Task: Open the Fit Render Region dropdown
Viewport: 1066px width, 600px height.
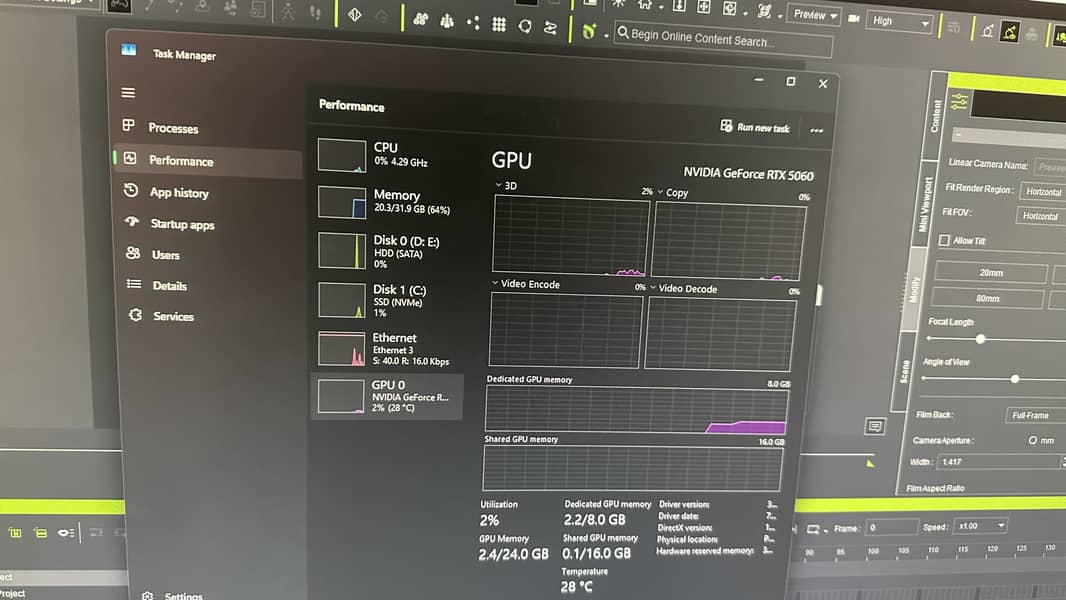Action: pyautogui.click(x=1043, y=192)
